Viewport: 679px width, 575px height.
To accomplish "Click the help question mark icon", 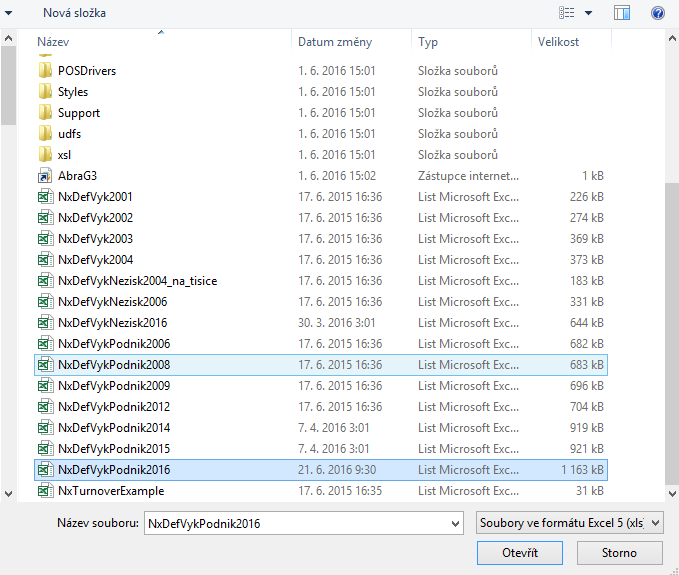I will pyautogui.click(x=658, y=13).
